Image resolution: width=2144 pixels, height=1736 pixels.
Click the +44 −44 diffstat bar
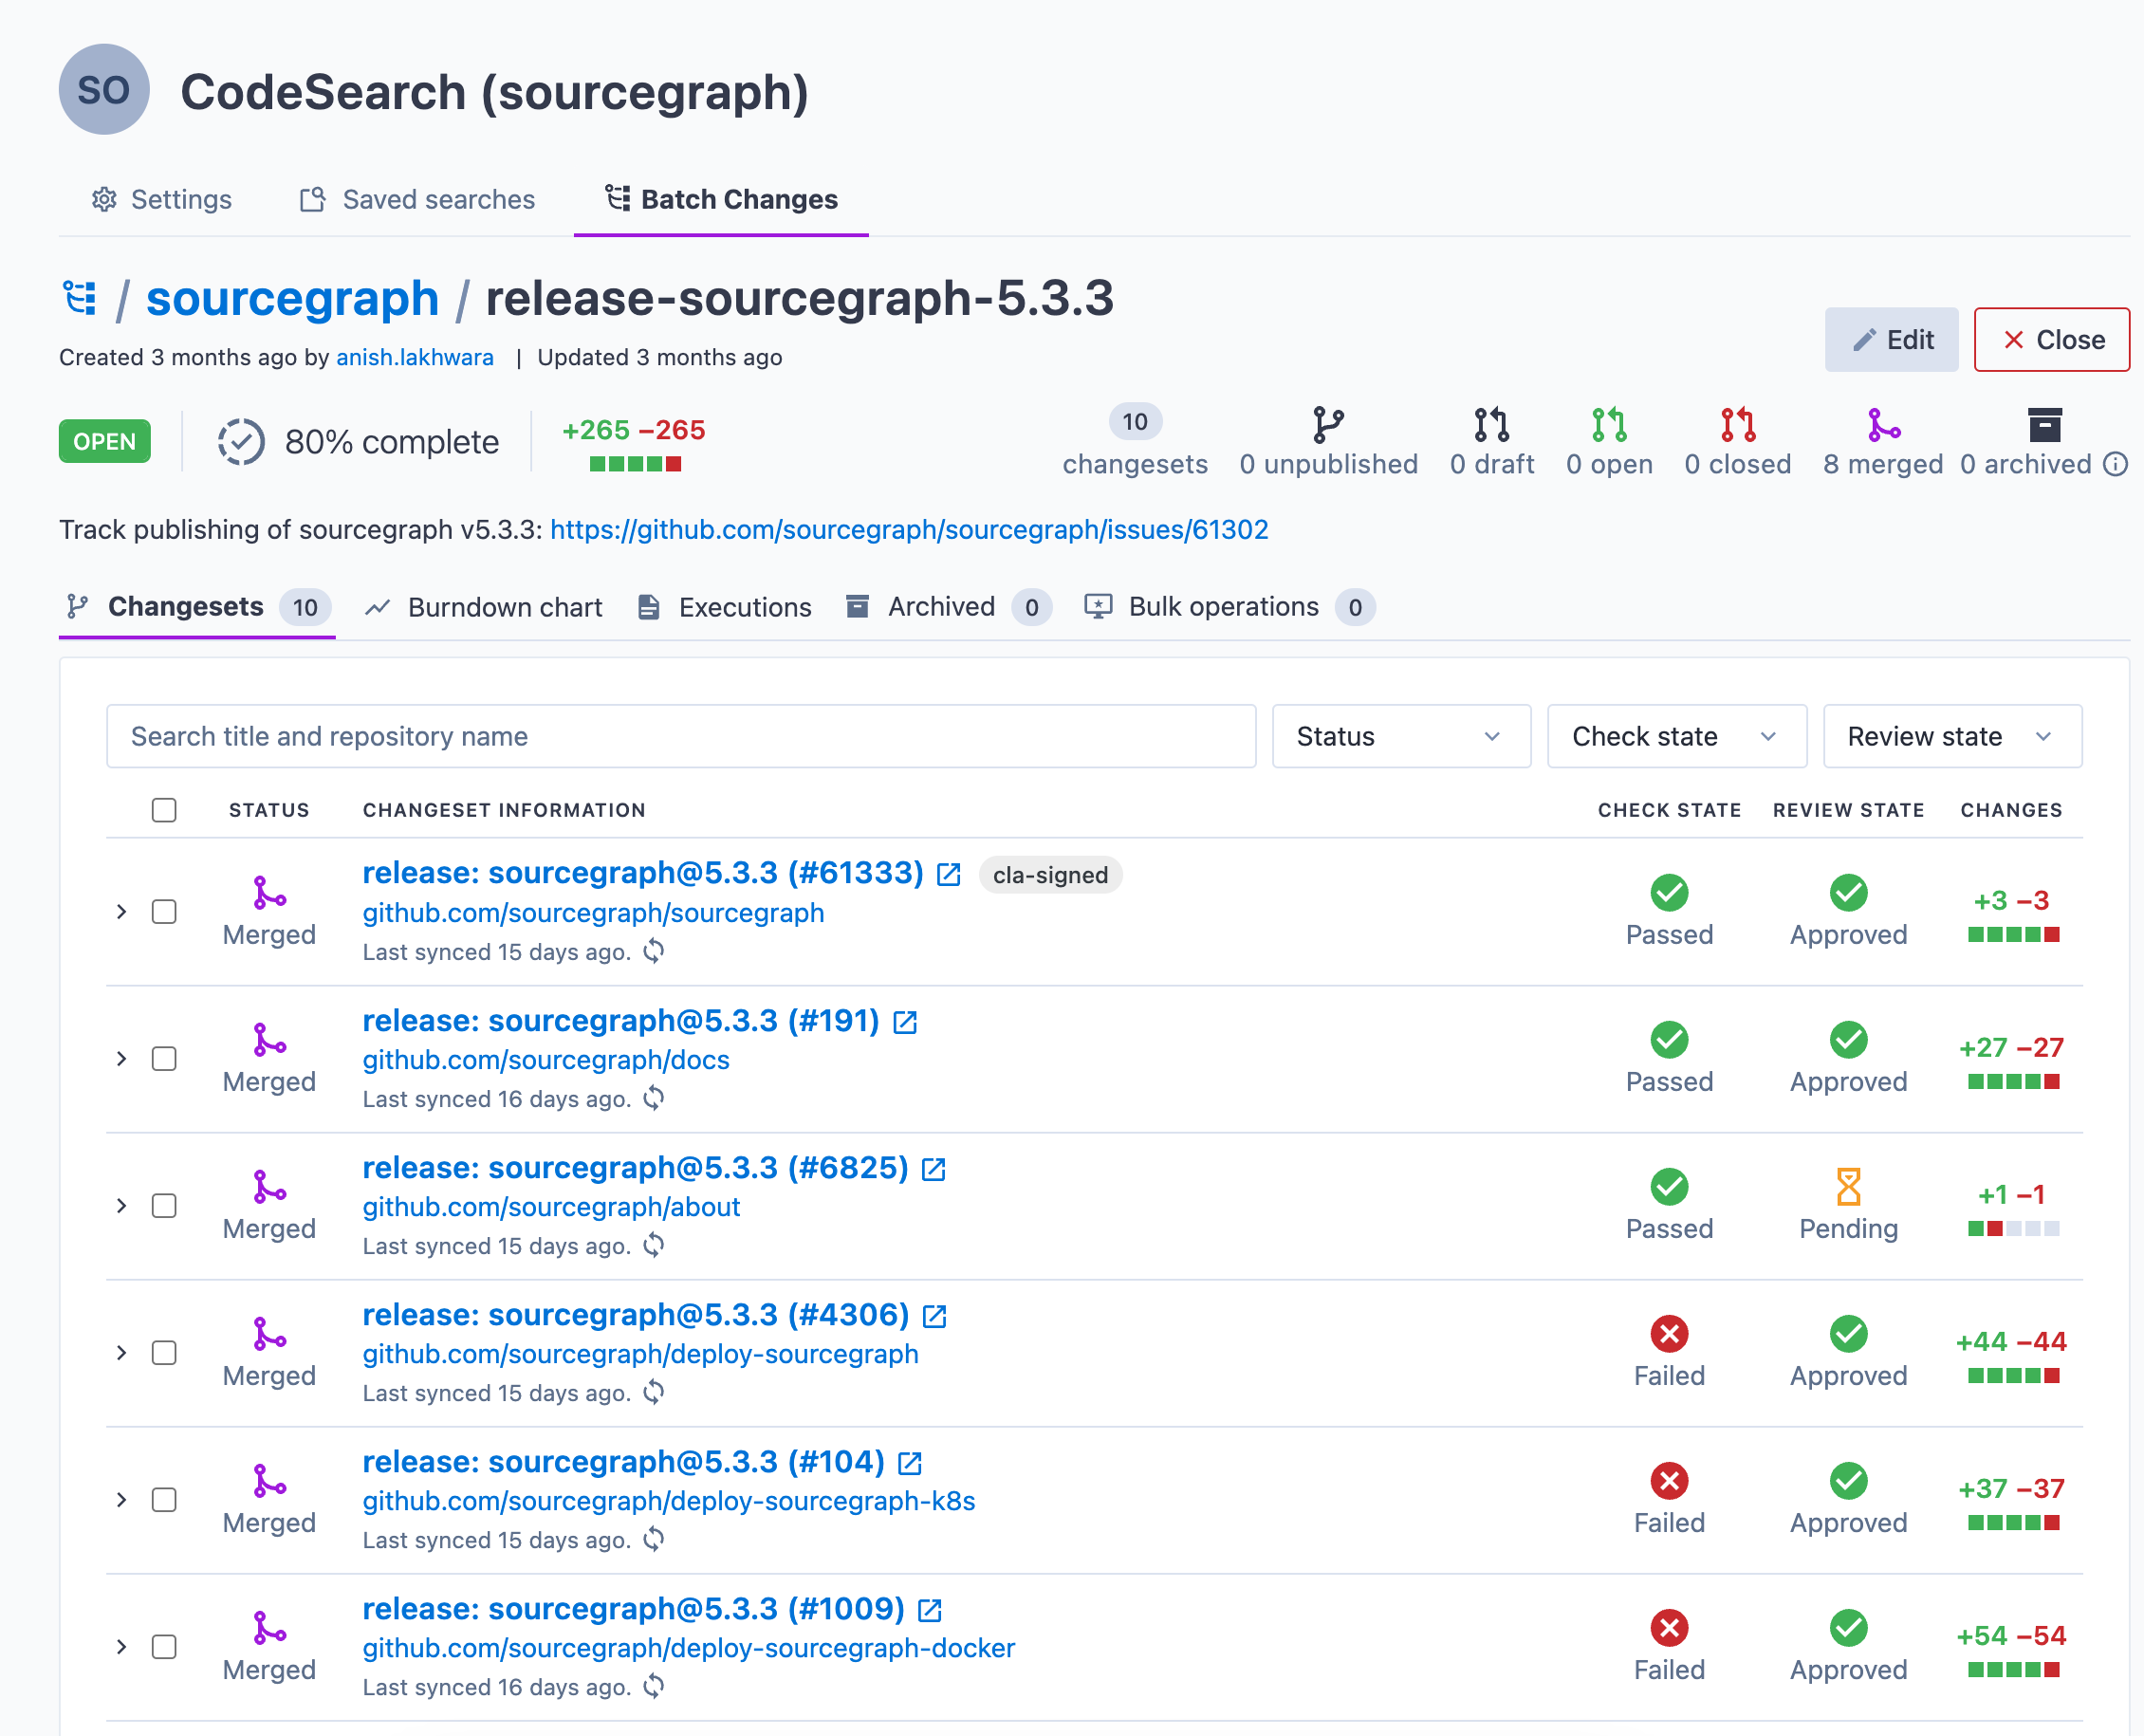point(2013,1375)
